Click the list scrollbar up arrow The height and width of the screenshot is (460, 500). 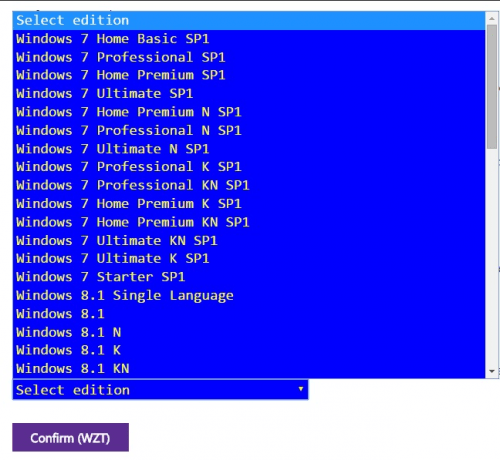[x=492, y=19]
